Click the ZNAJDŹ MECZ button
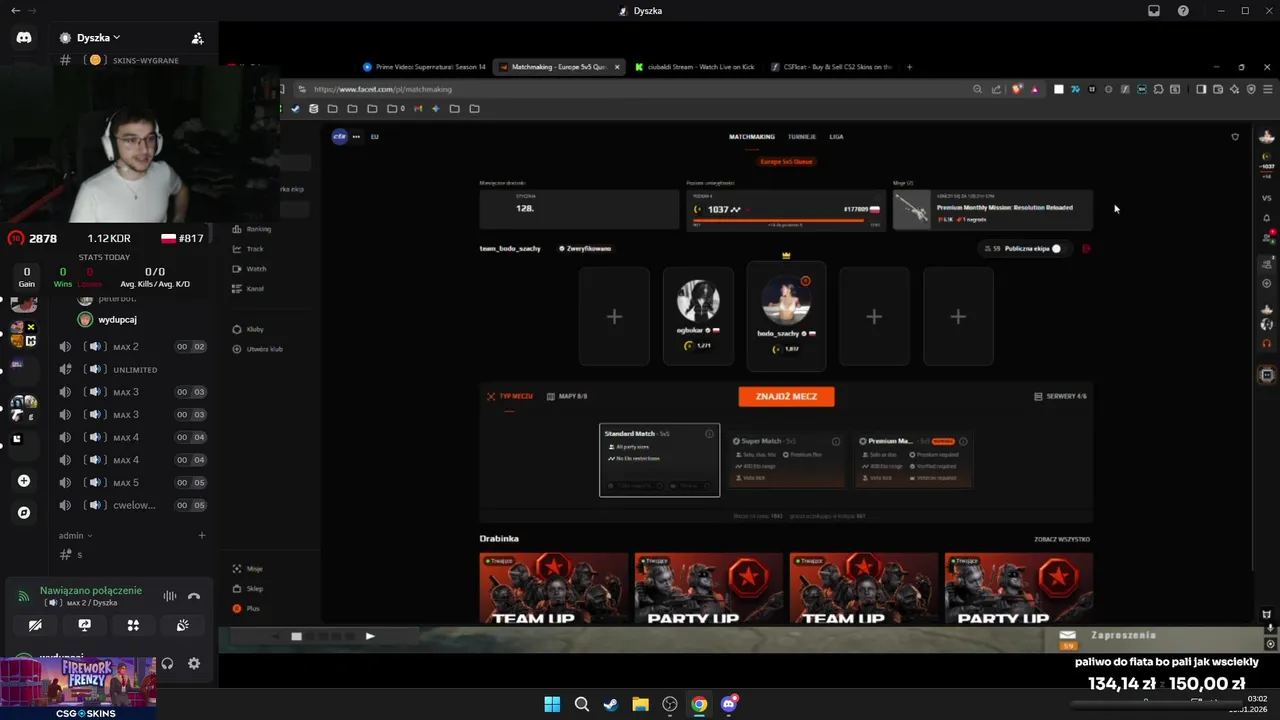 pyautogui.click(x=786, y=397)
